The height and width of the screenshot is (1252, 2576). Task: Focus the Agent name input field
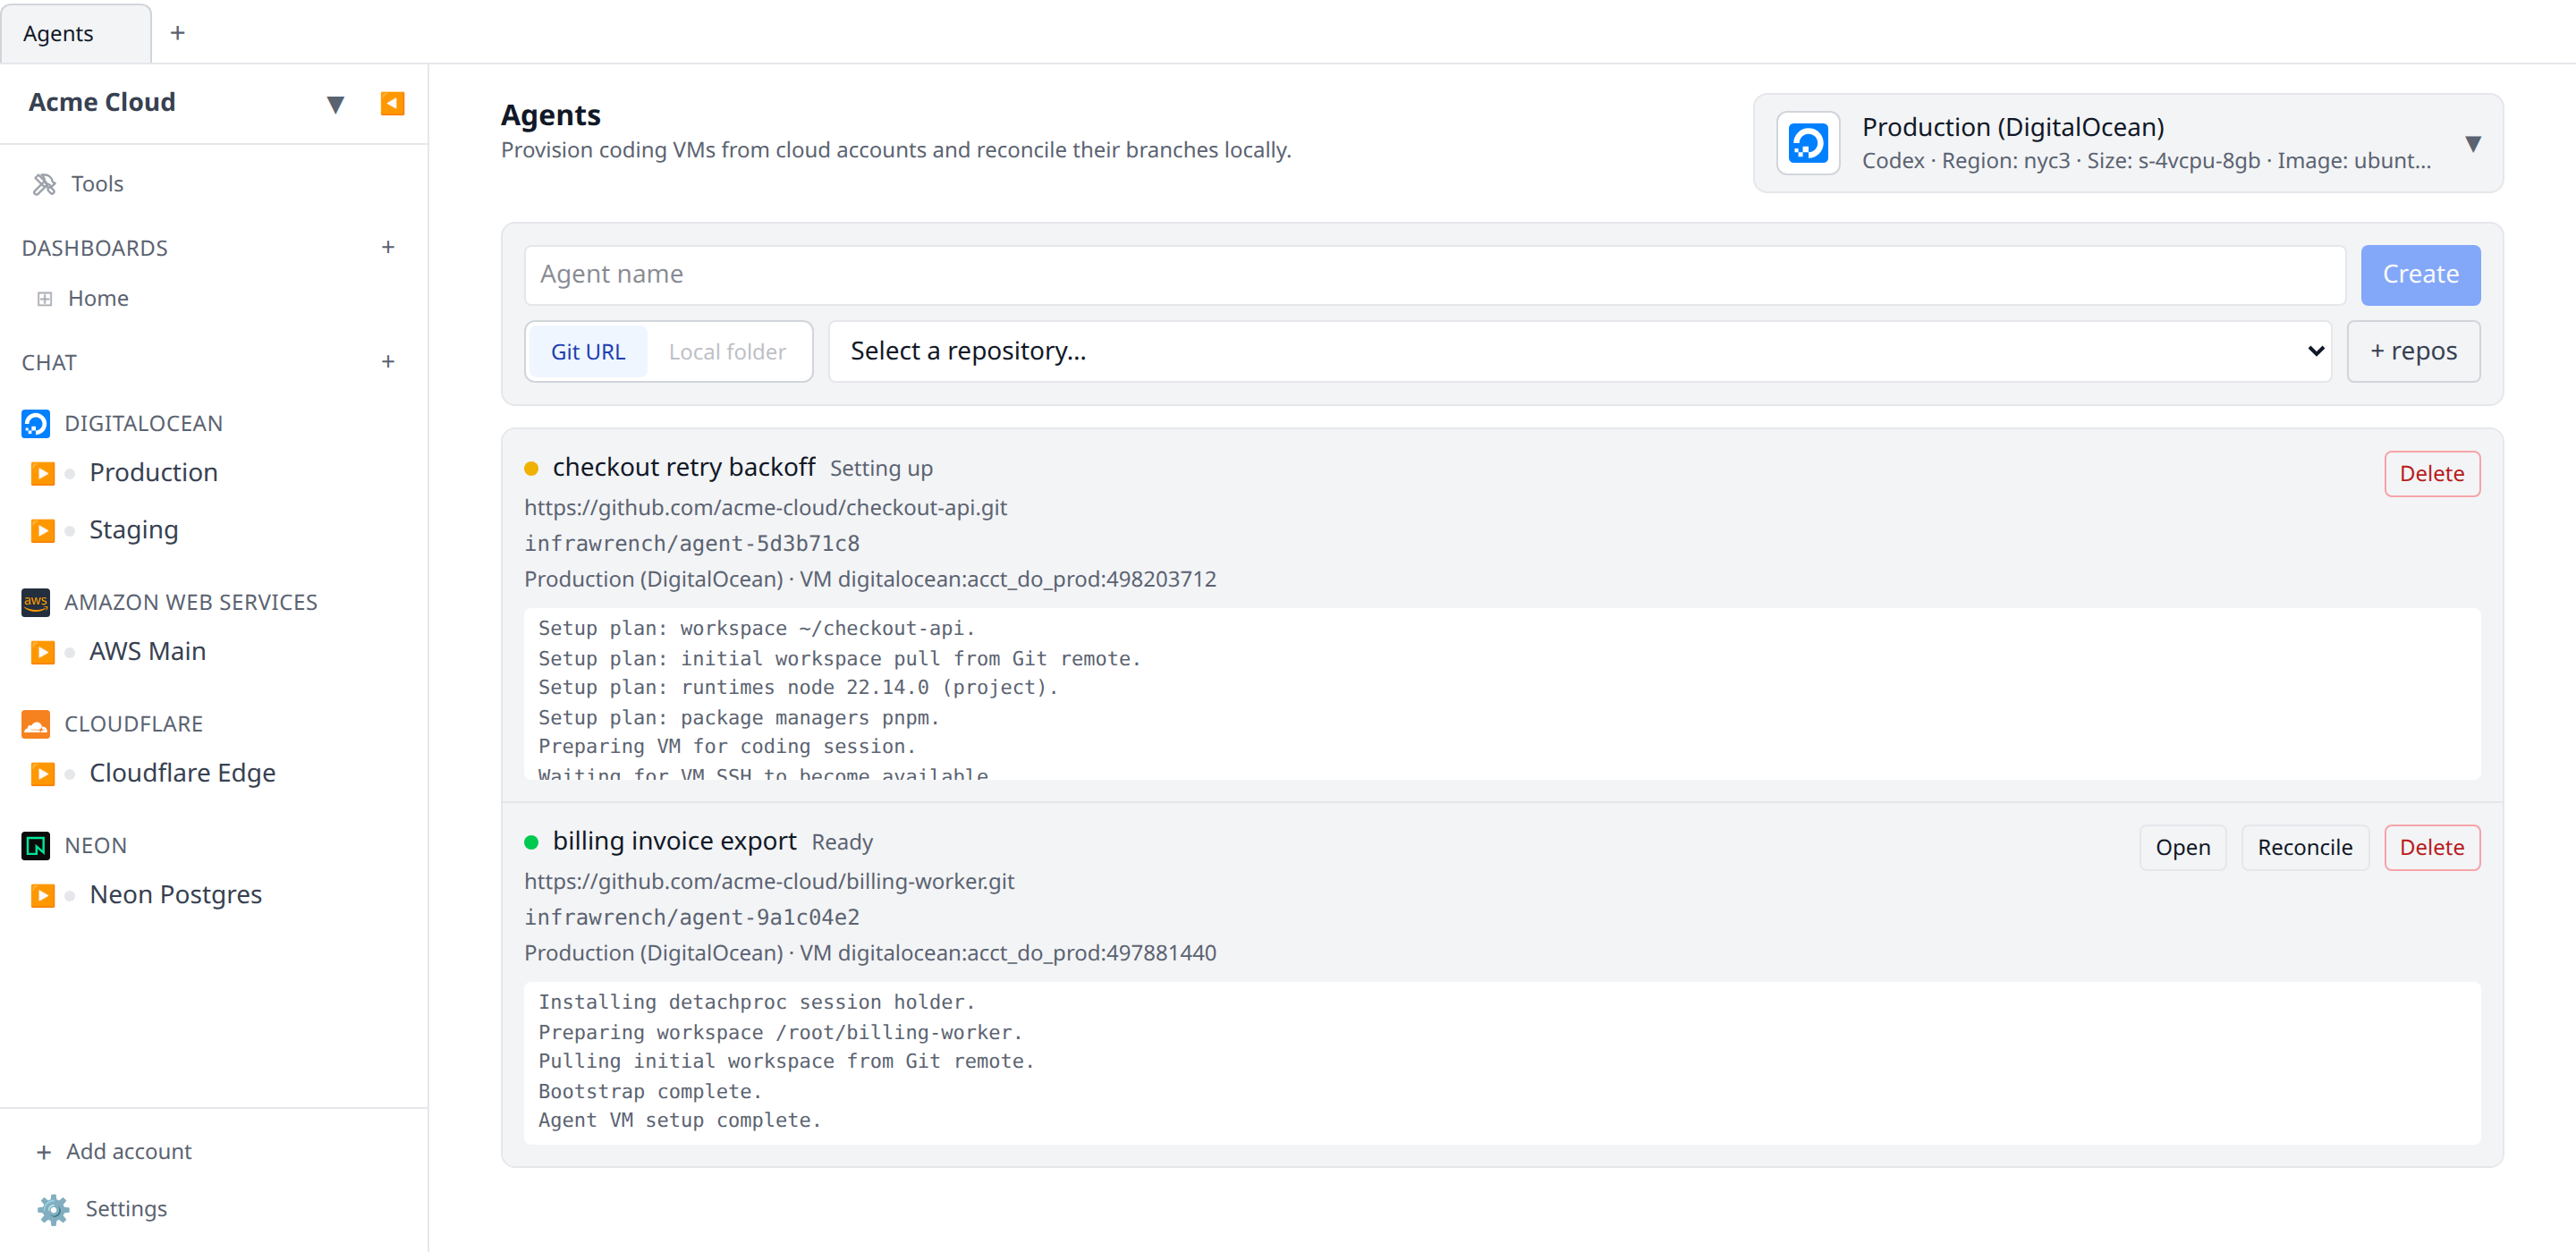[x=1434, y=275]
